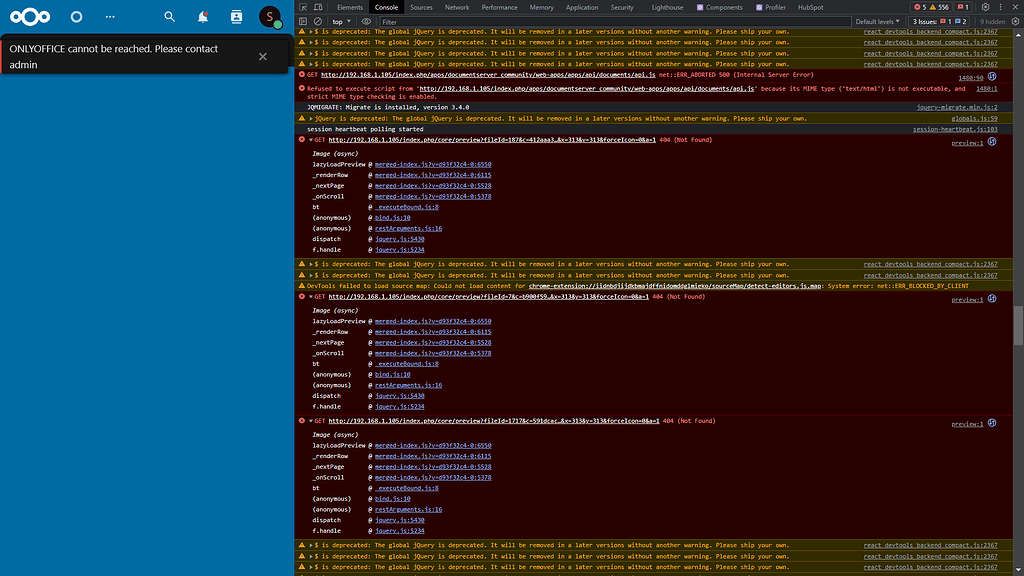
Task: Open DevTools settings gear icon
Action: pyautogui.click(x=985, y=7)
